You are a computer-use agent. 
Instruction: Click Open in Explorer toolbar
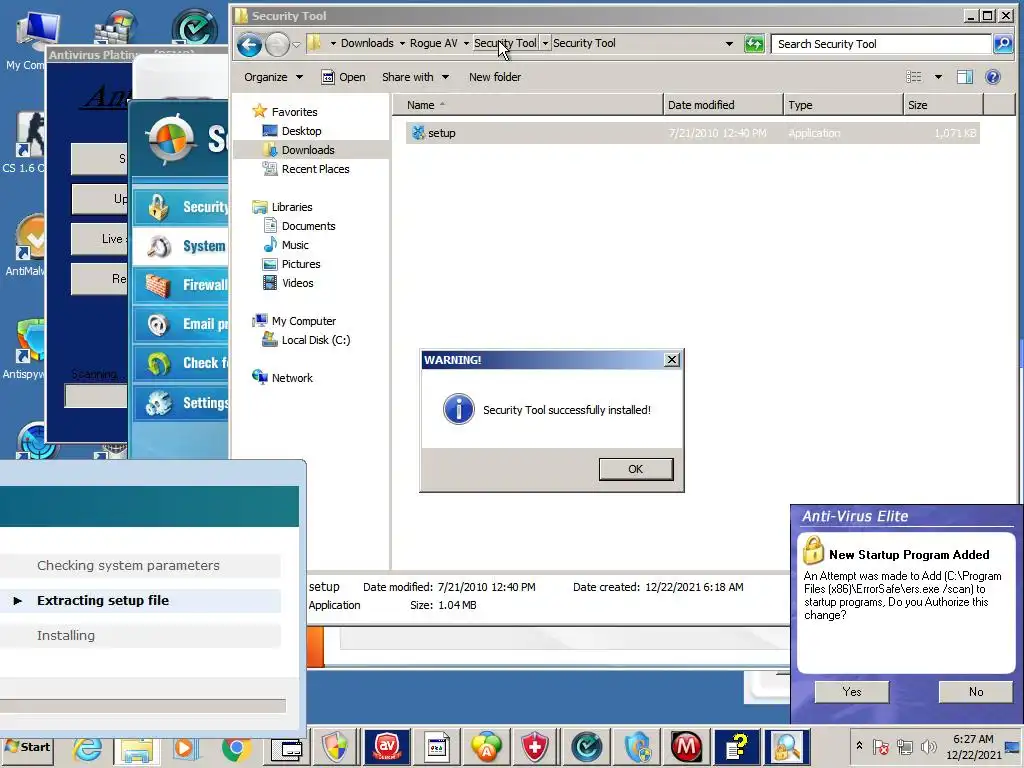pos(343,77)
